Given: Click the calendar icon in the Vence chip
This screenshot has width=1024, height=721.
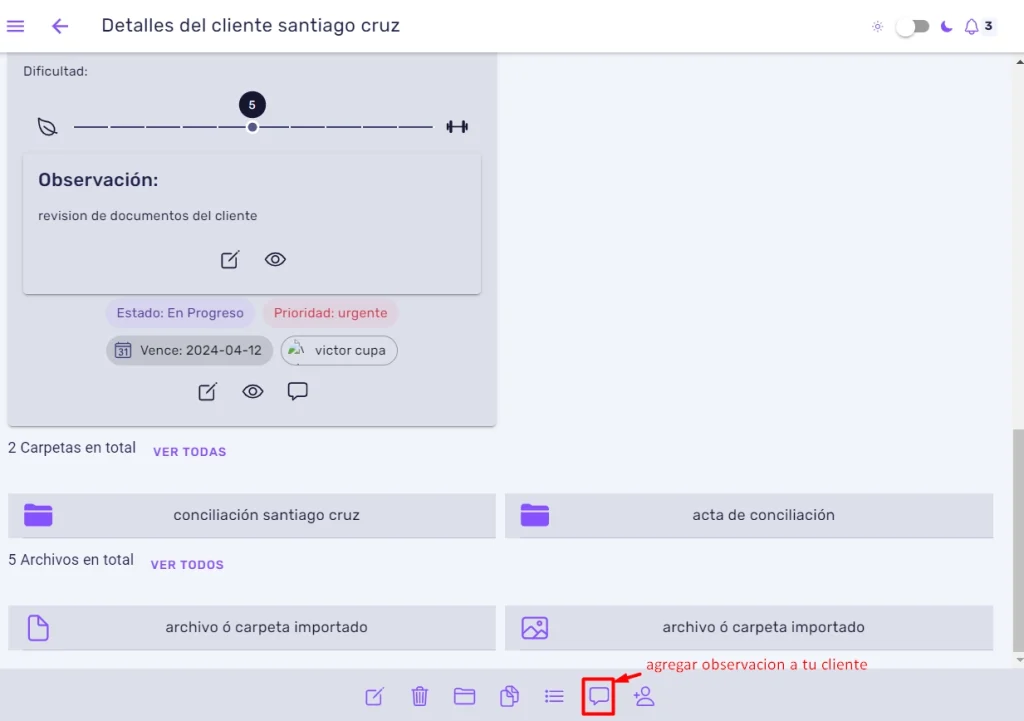Looking at the screenshot, I should [123, 351].
